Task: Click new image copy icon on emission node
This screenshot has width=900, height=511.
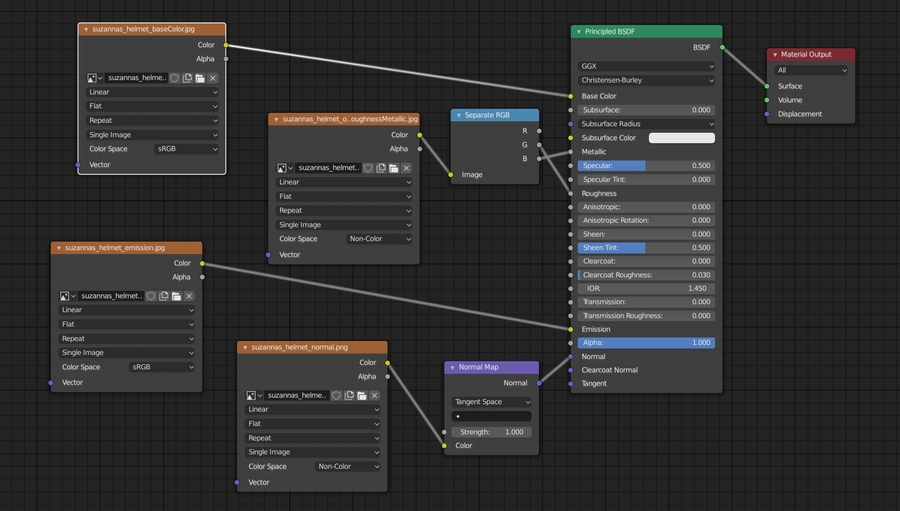Action: (x=163, y=296)
